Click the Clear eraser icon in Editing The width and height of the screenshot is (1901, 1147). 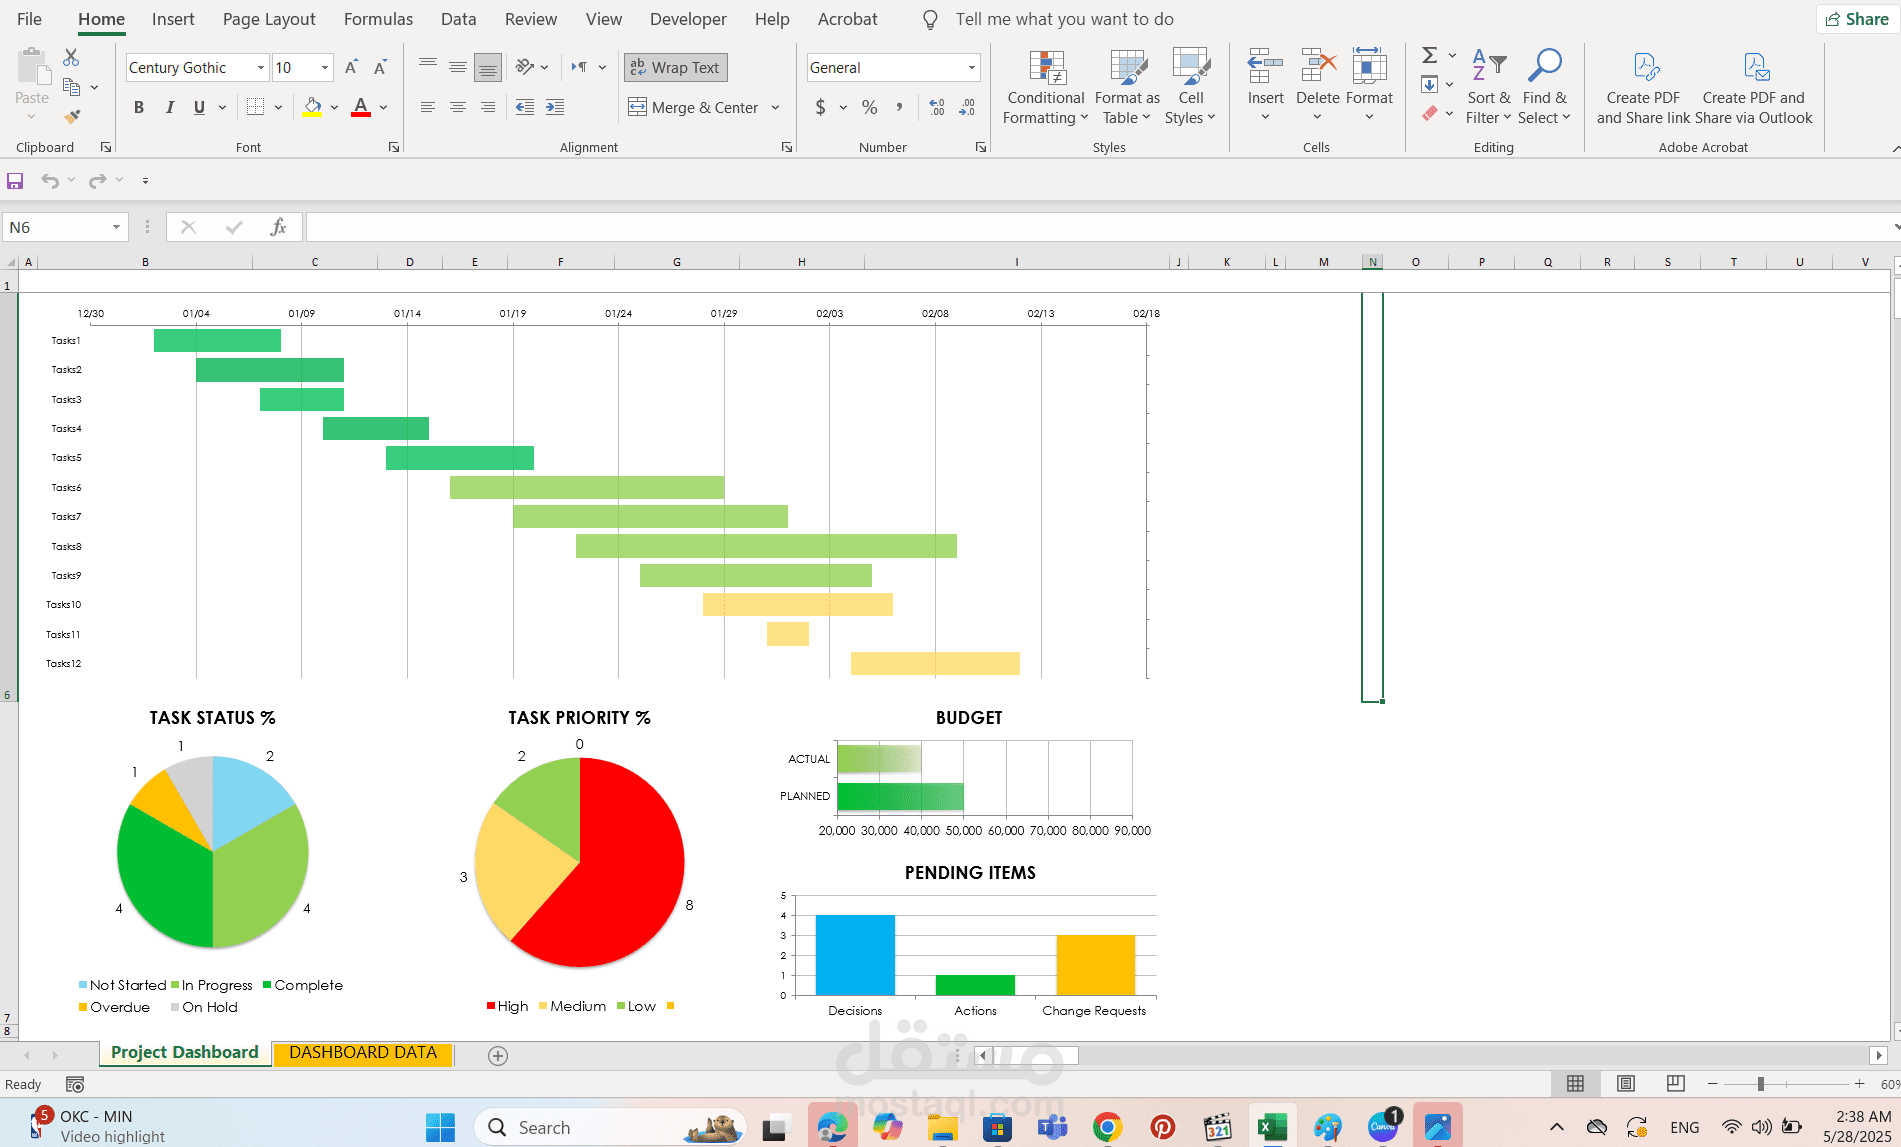[1430, 113]
